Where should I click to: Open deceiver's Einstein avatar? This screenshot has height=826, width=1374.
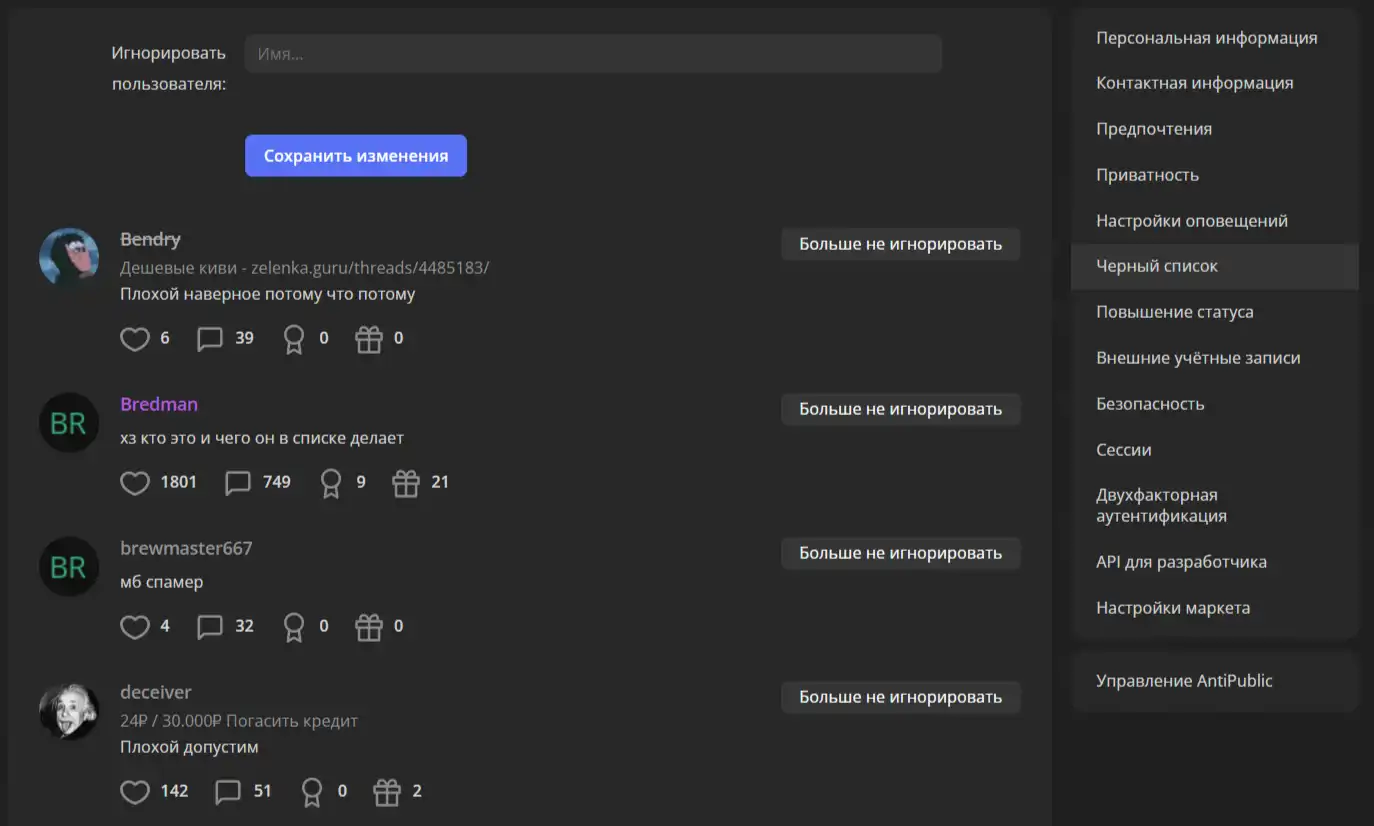click(69, 711)
